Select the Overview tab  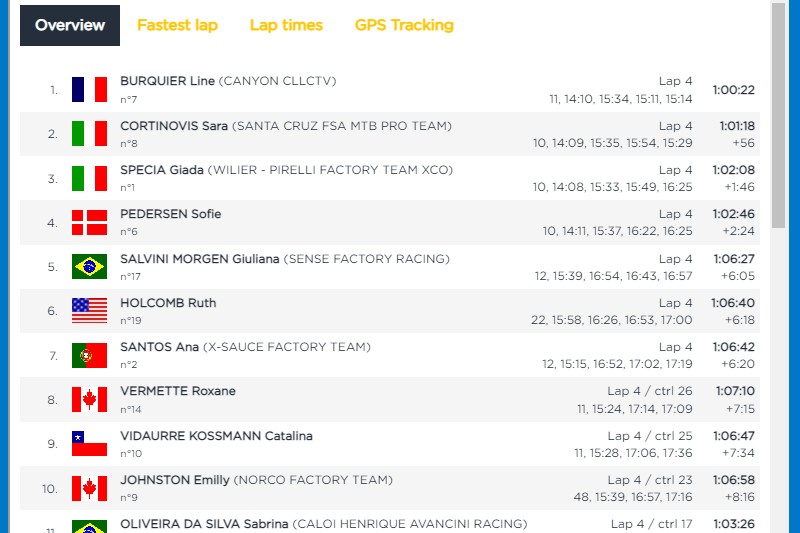tap(70, 26)
